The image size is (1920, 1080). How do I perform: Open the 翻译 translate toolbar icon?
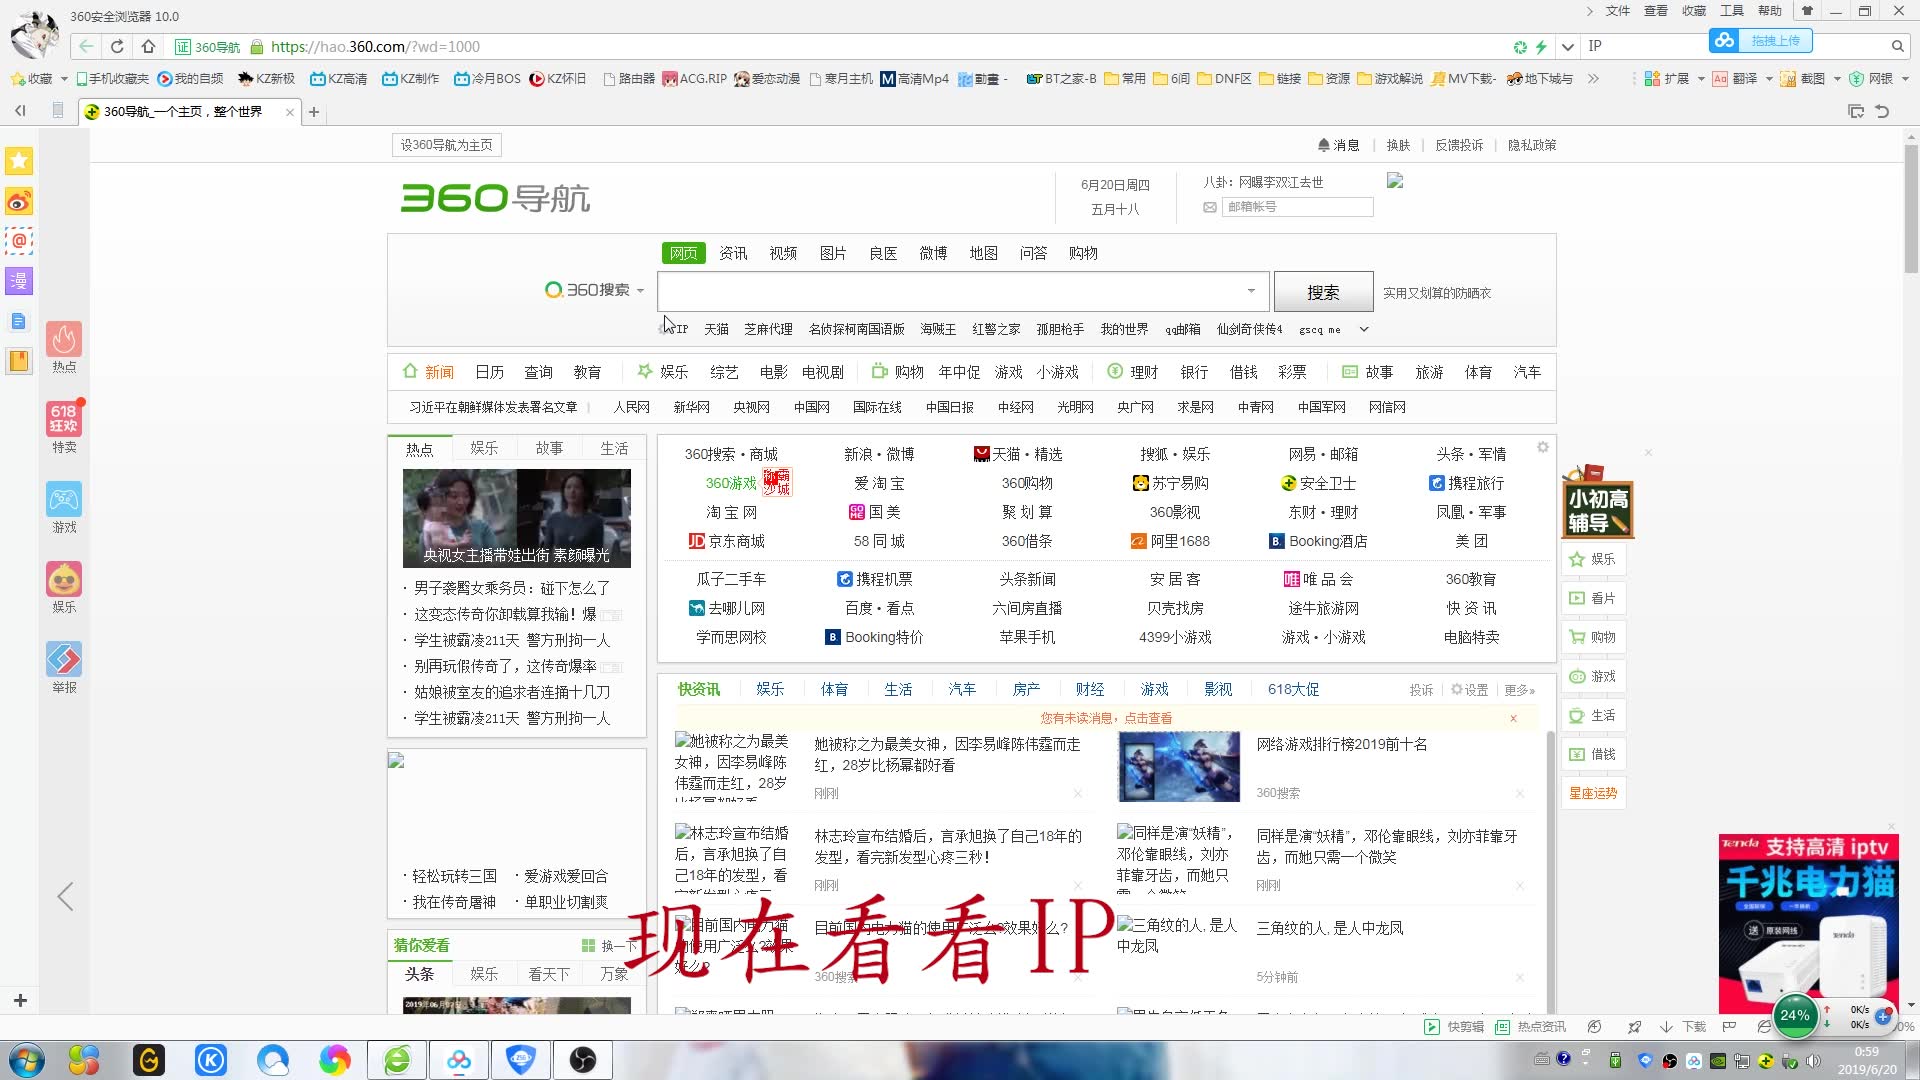1735,78
